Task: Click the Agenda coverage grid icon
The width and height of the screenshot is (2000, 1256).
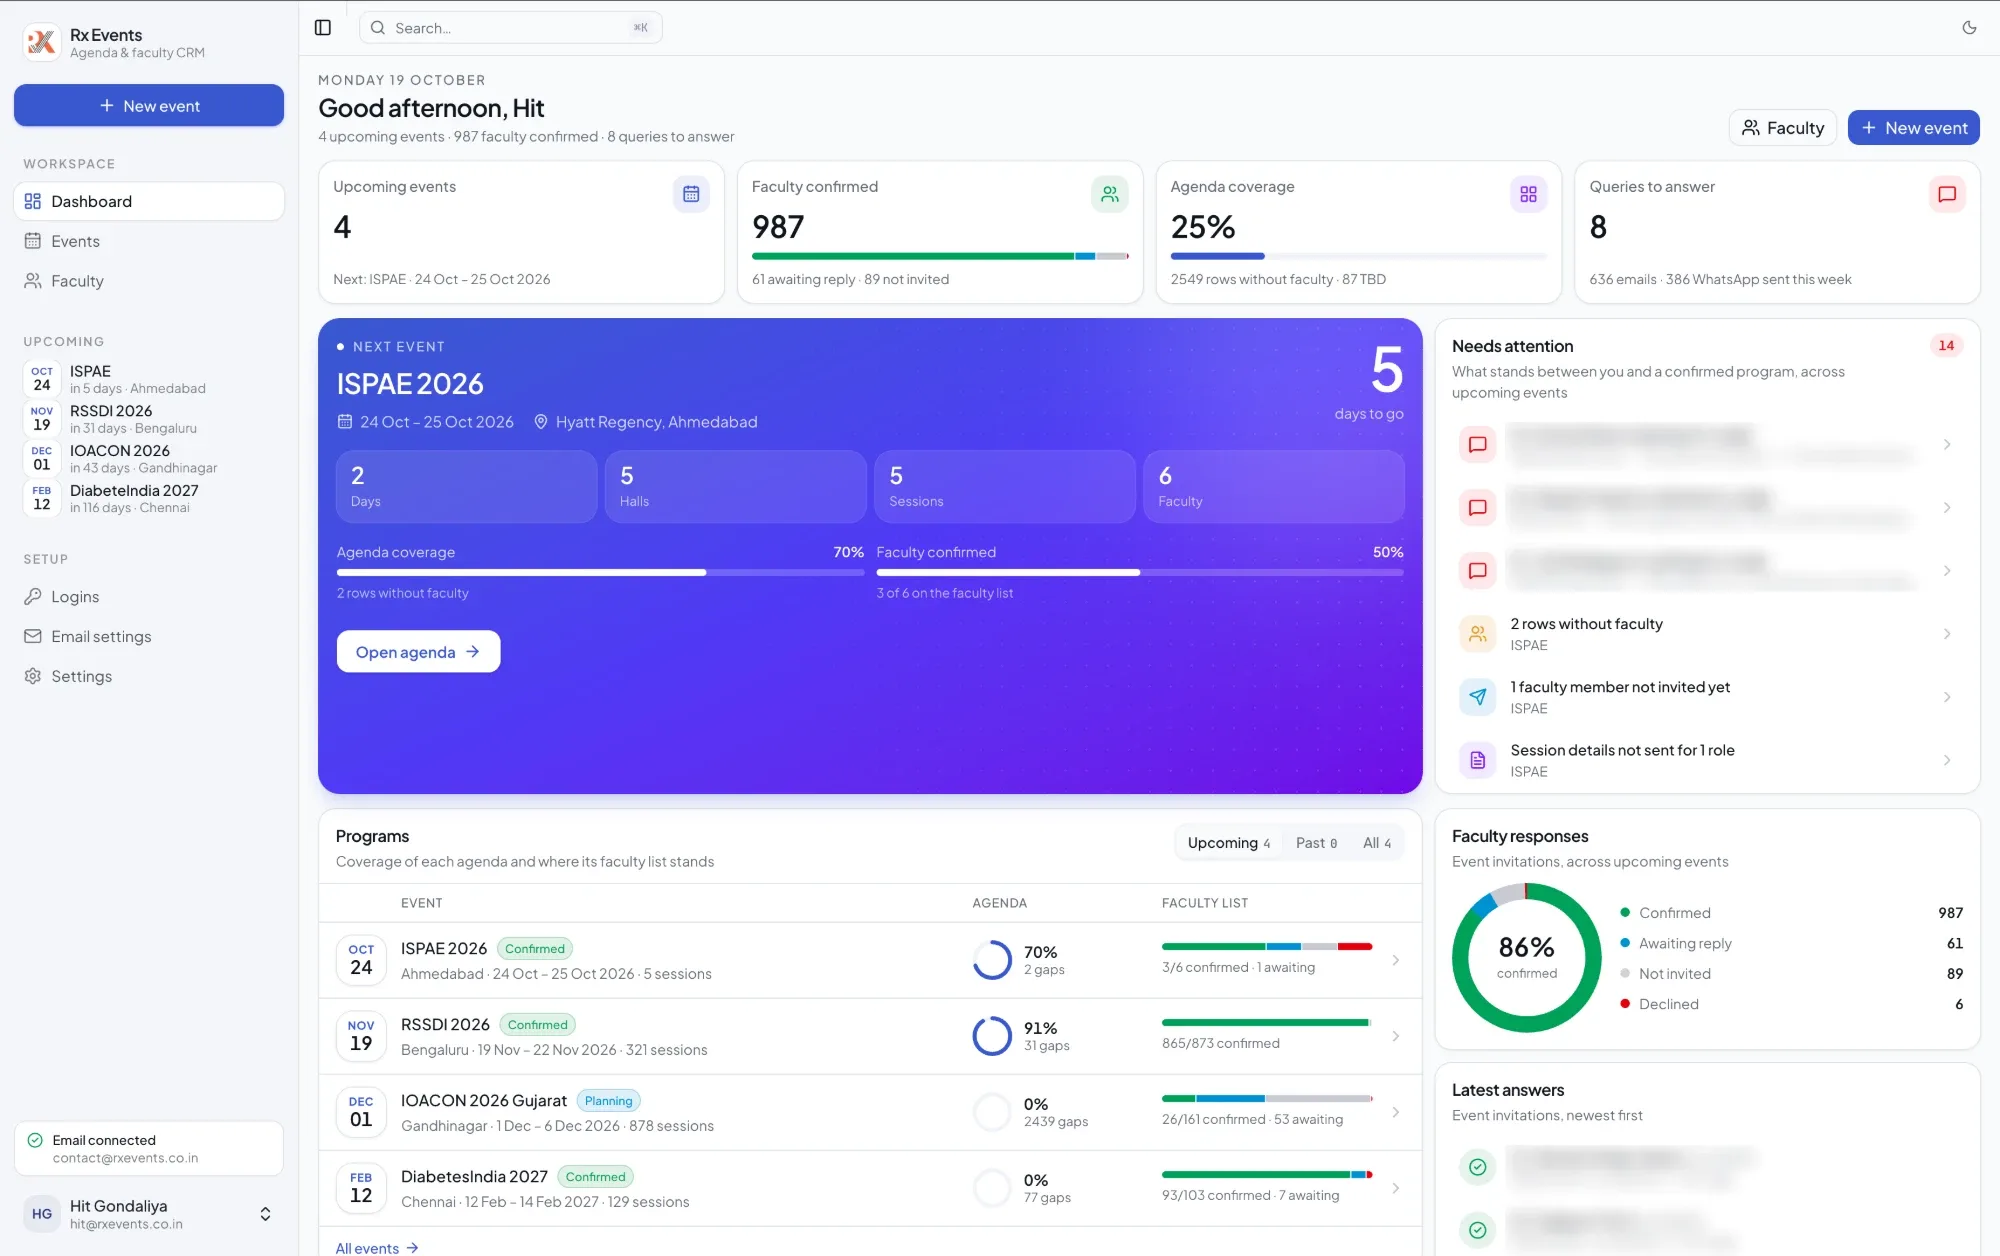Action: click(x=1528, y=194)
